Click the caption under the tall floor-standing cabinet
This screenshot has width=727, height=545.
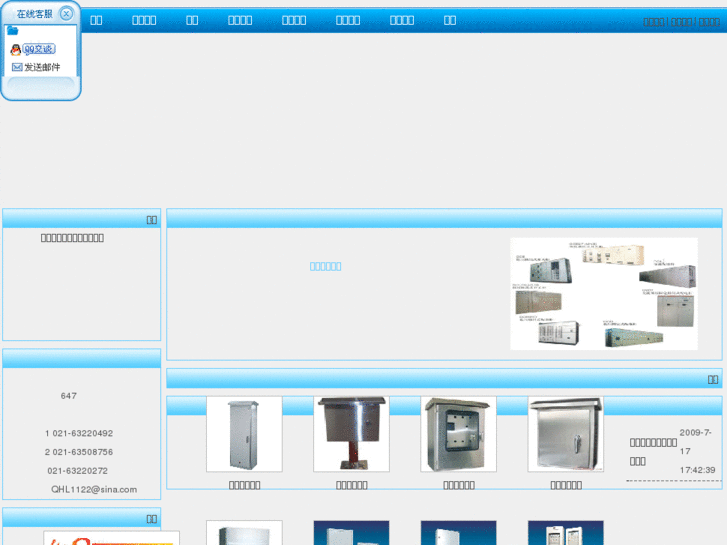tap(244, 485)
